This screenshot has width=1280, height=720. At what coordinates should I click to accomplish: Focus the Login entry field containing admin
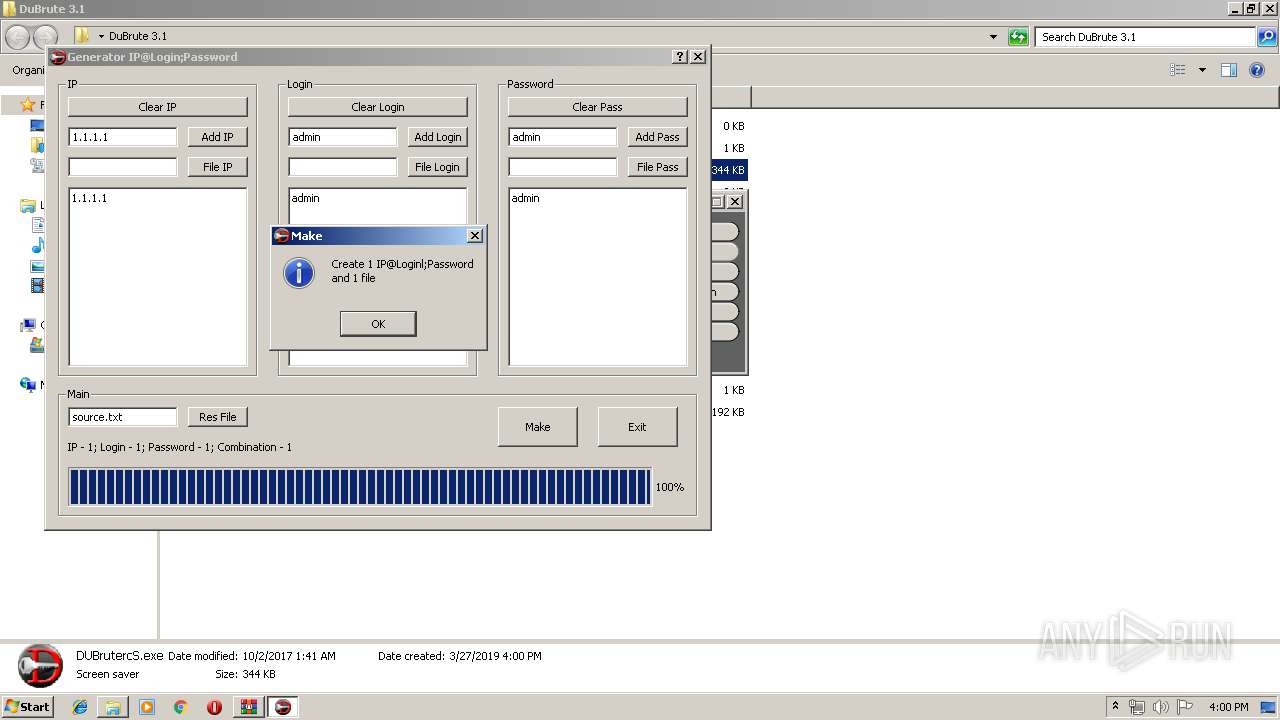point(343,137)
